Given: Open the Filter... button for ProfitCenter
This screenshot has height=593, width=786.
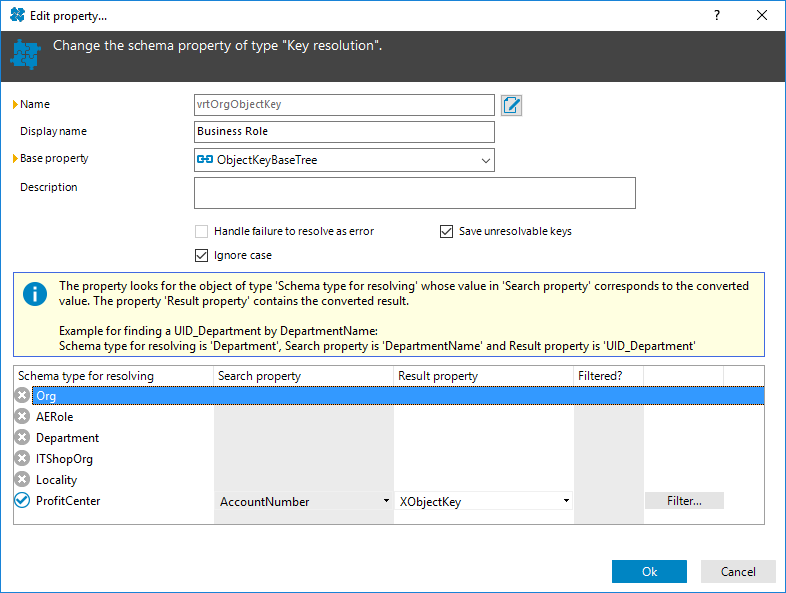Looking at the screenshot, I should coord(684,501).
